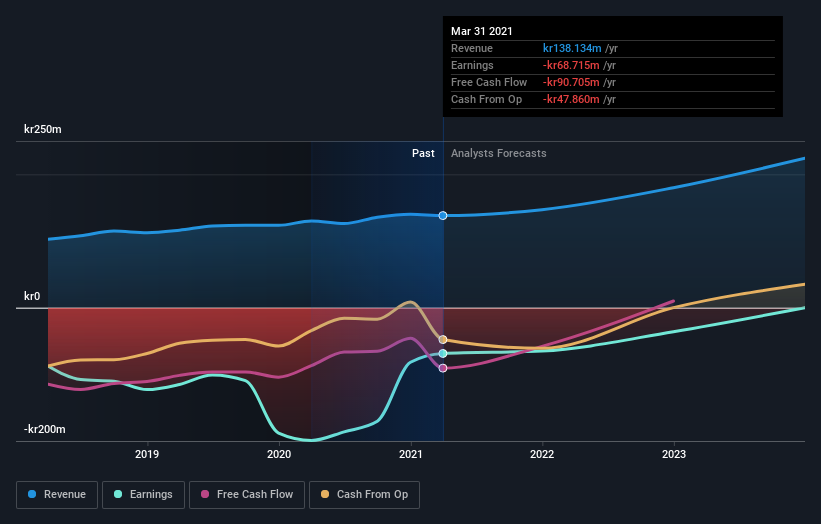Click the -kr47.860m cash from op value
The width and height of the screenshot is (821, 524).
(x=571, y=99)
